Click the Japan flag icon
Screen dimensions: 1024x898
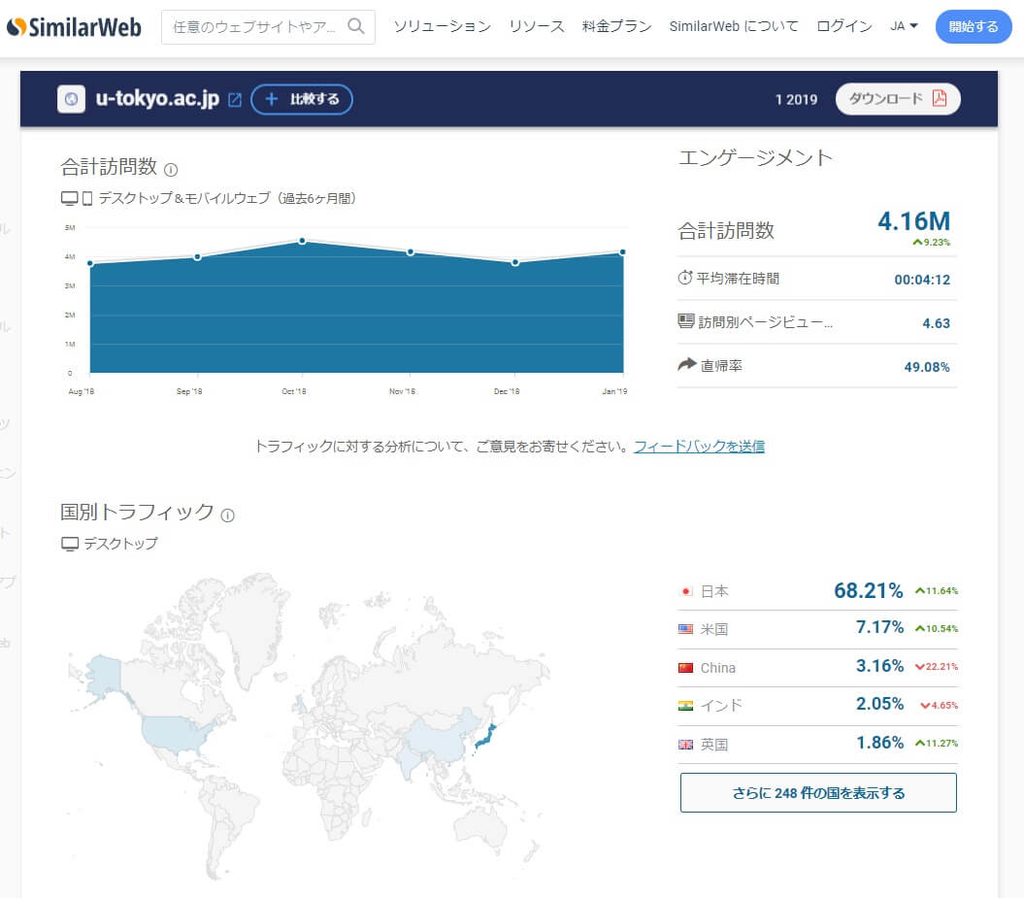coord(686,591)
